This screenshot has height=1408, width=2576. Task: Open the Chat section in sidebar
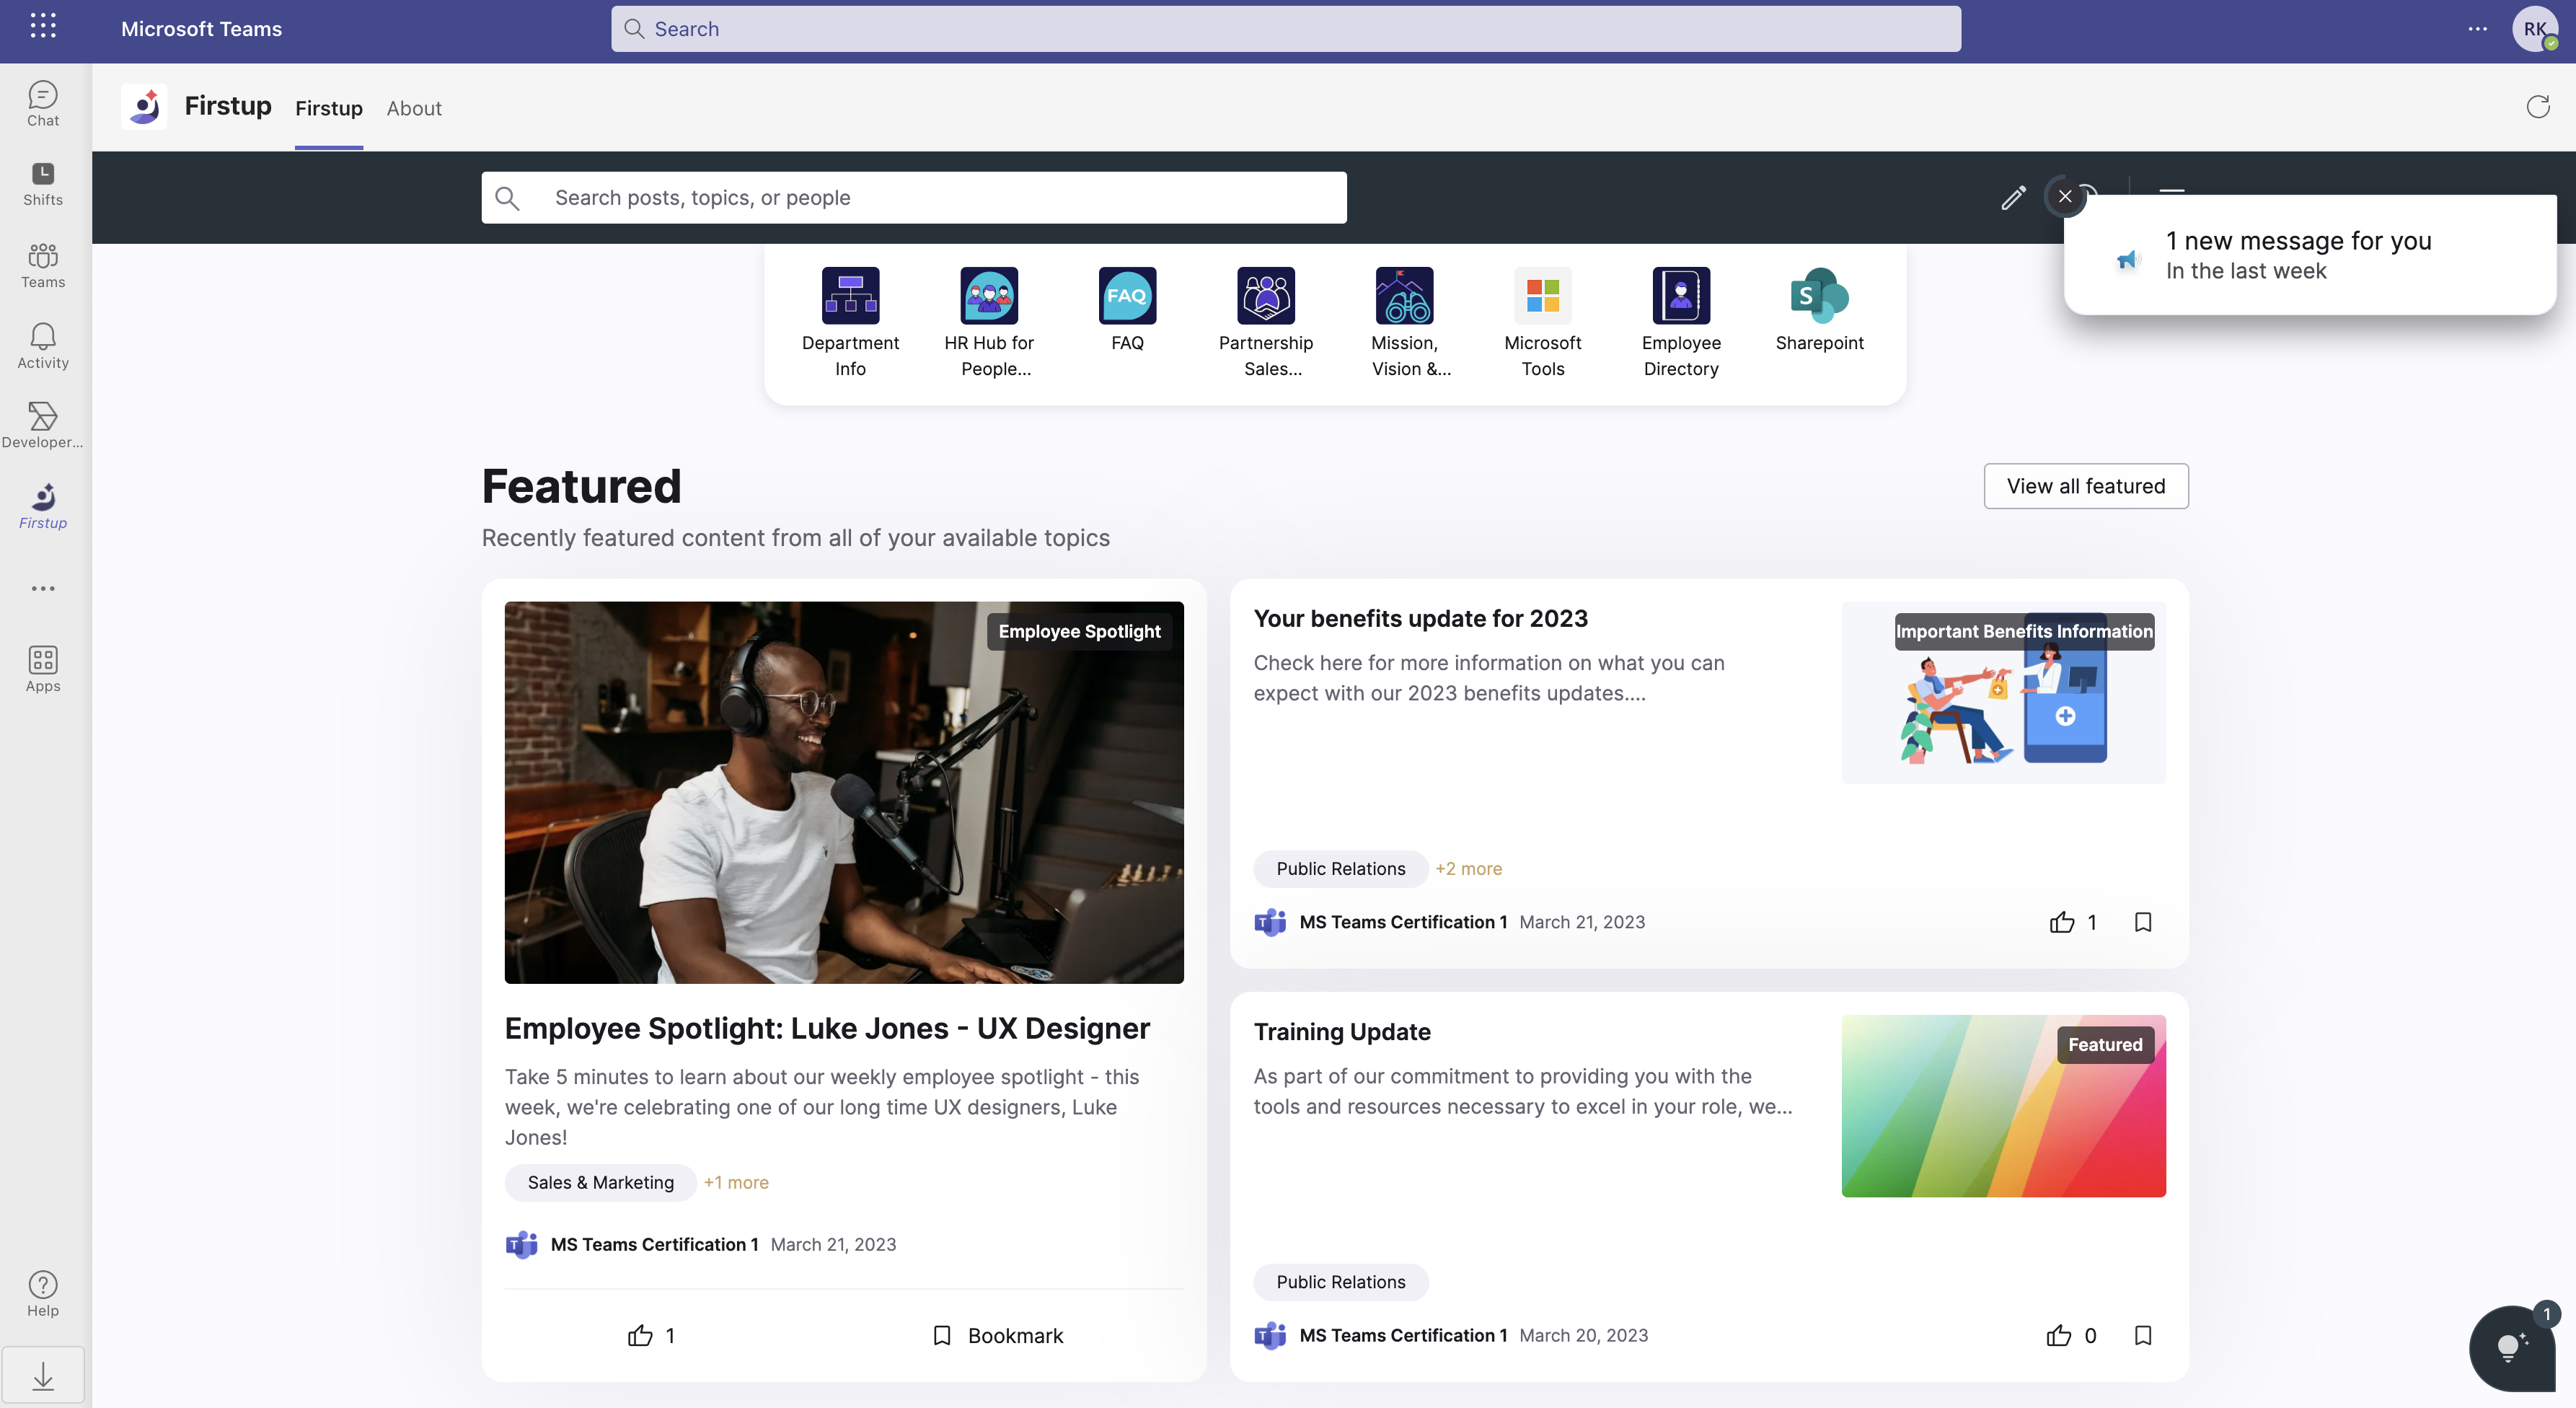pyautogui.click(x=43, y=104)
